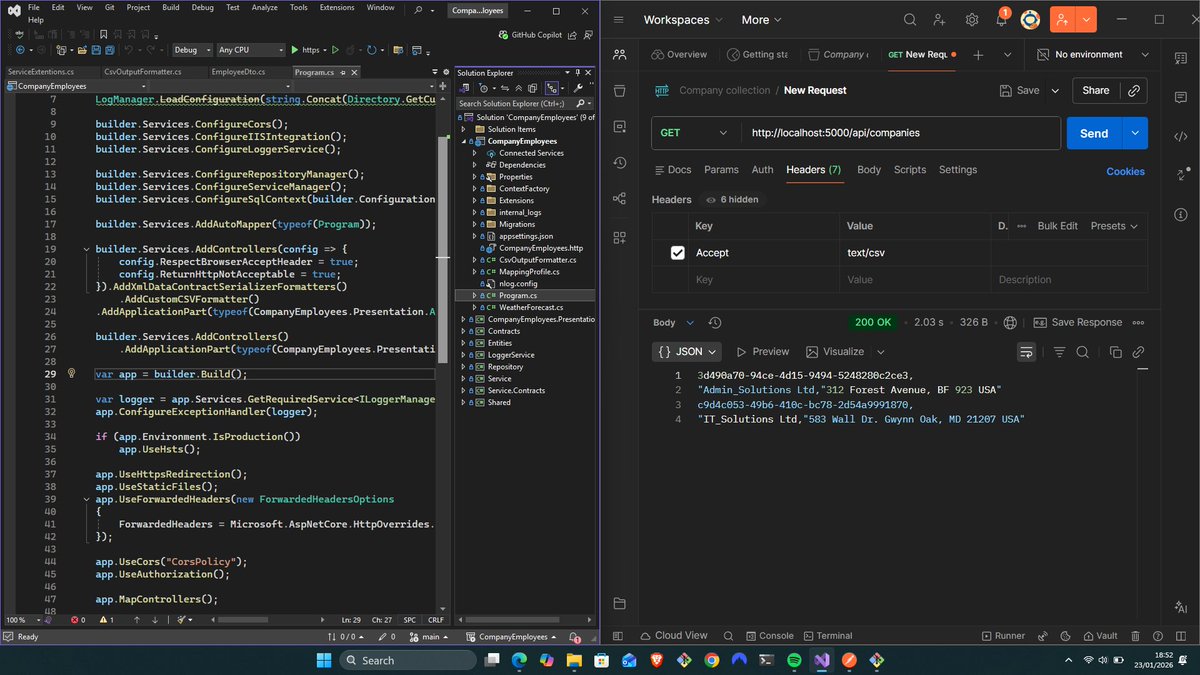Open the Build menu in Visual Studio

tap(170, 7)
